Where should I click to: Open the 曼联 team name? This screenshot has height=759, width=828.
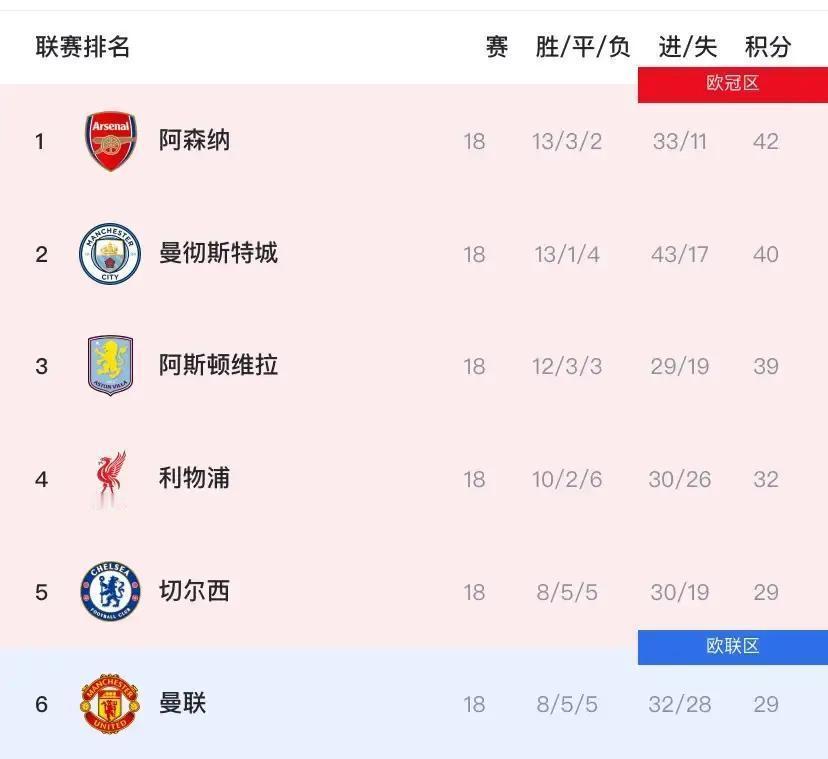(x=182, y=703)
